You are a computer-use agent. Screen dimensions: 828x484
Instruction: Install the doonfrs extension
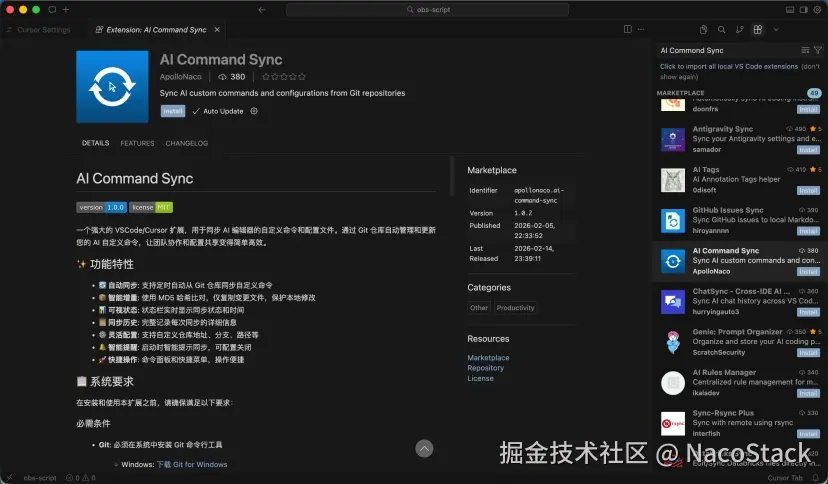pos(808,109)
